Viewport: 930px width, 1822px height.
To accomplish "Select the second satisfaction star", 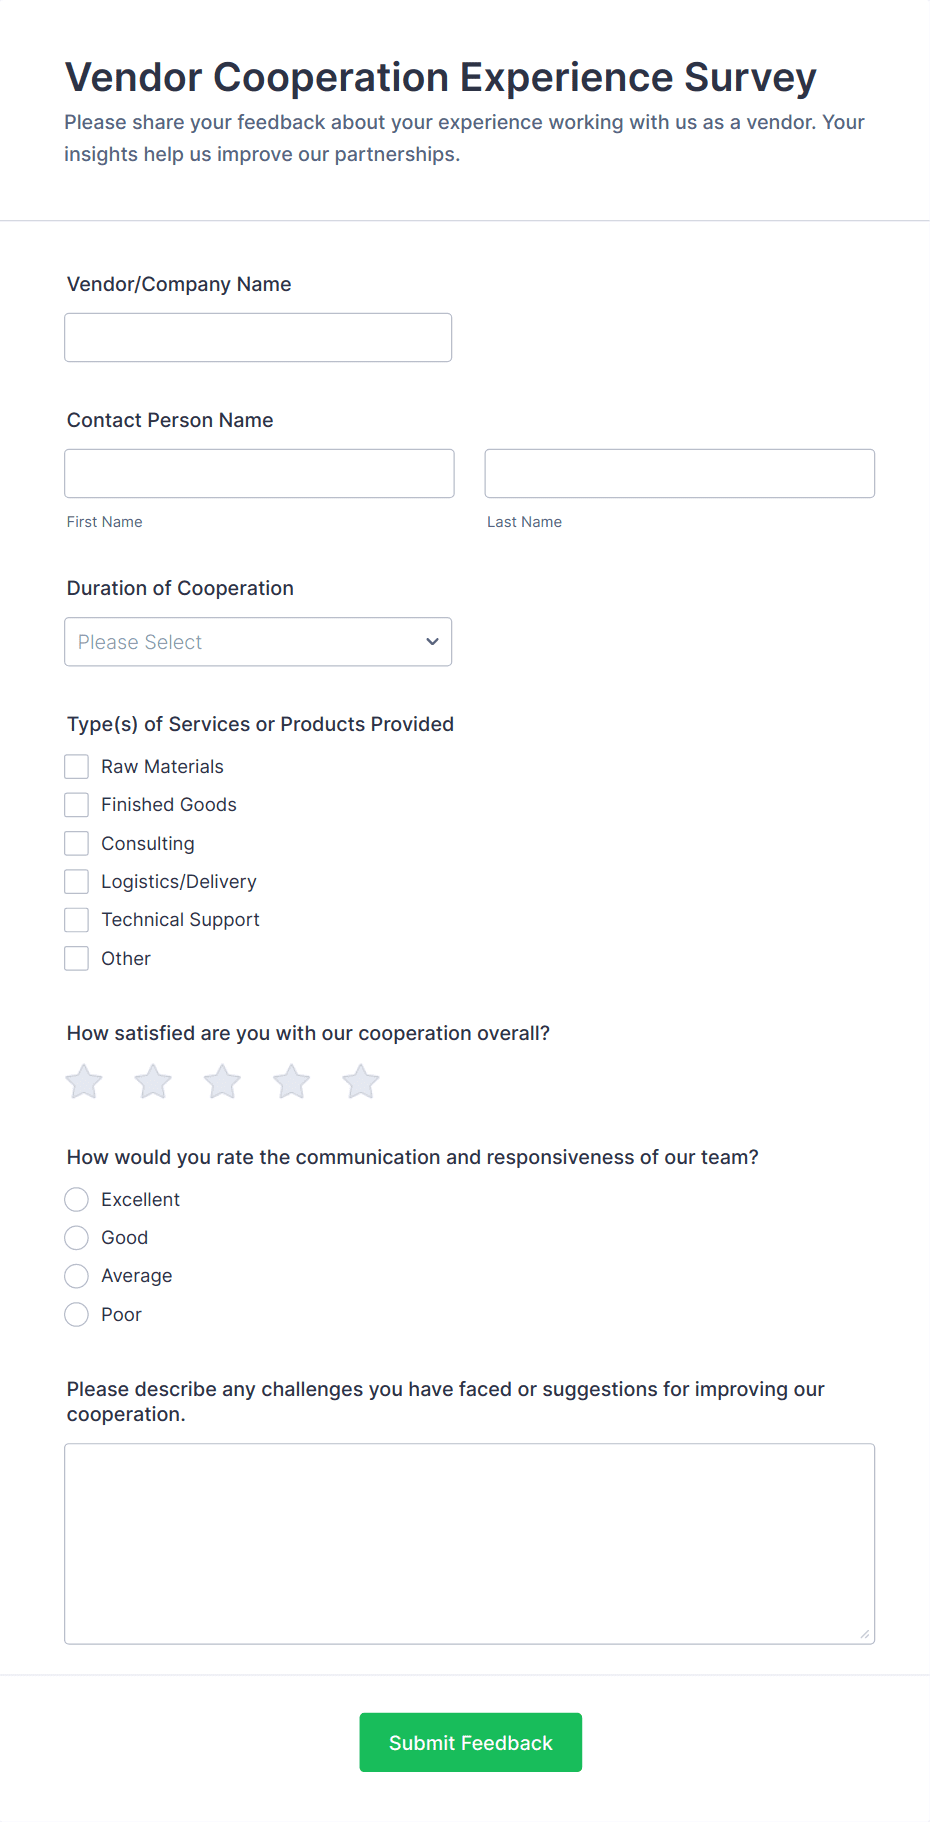I will [153, 1082].
